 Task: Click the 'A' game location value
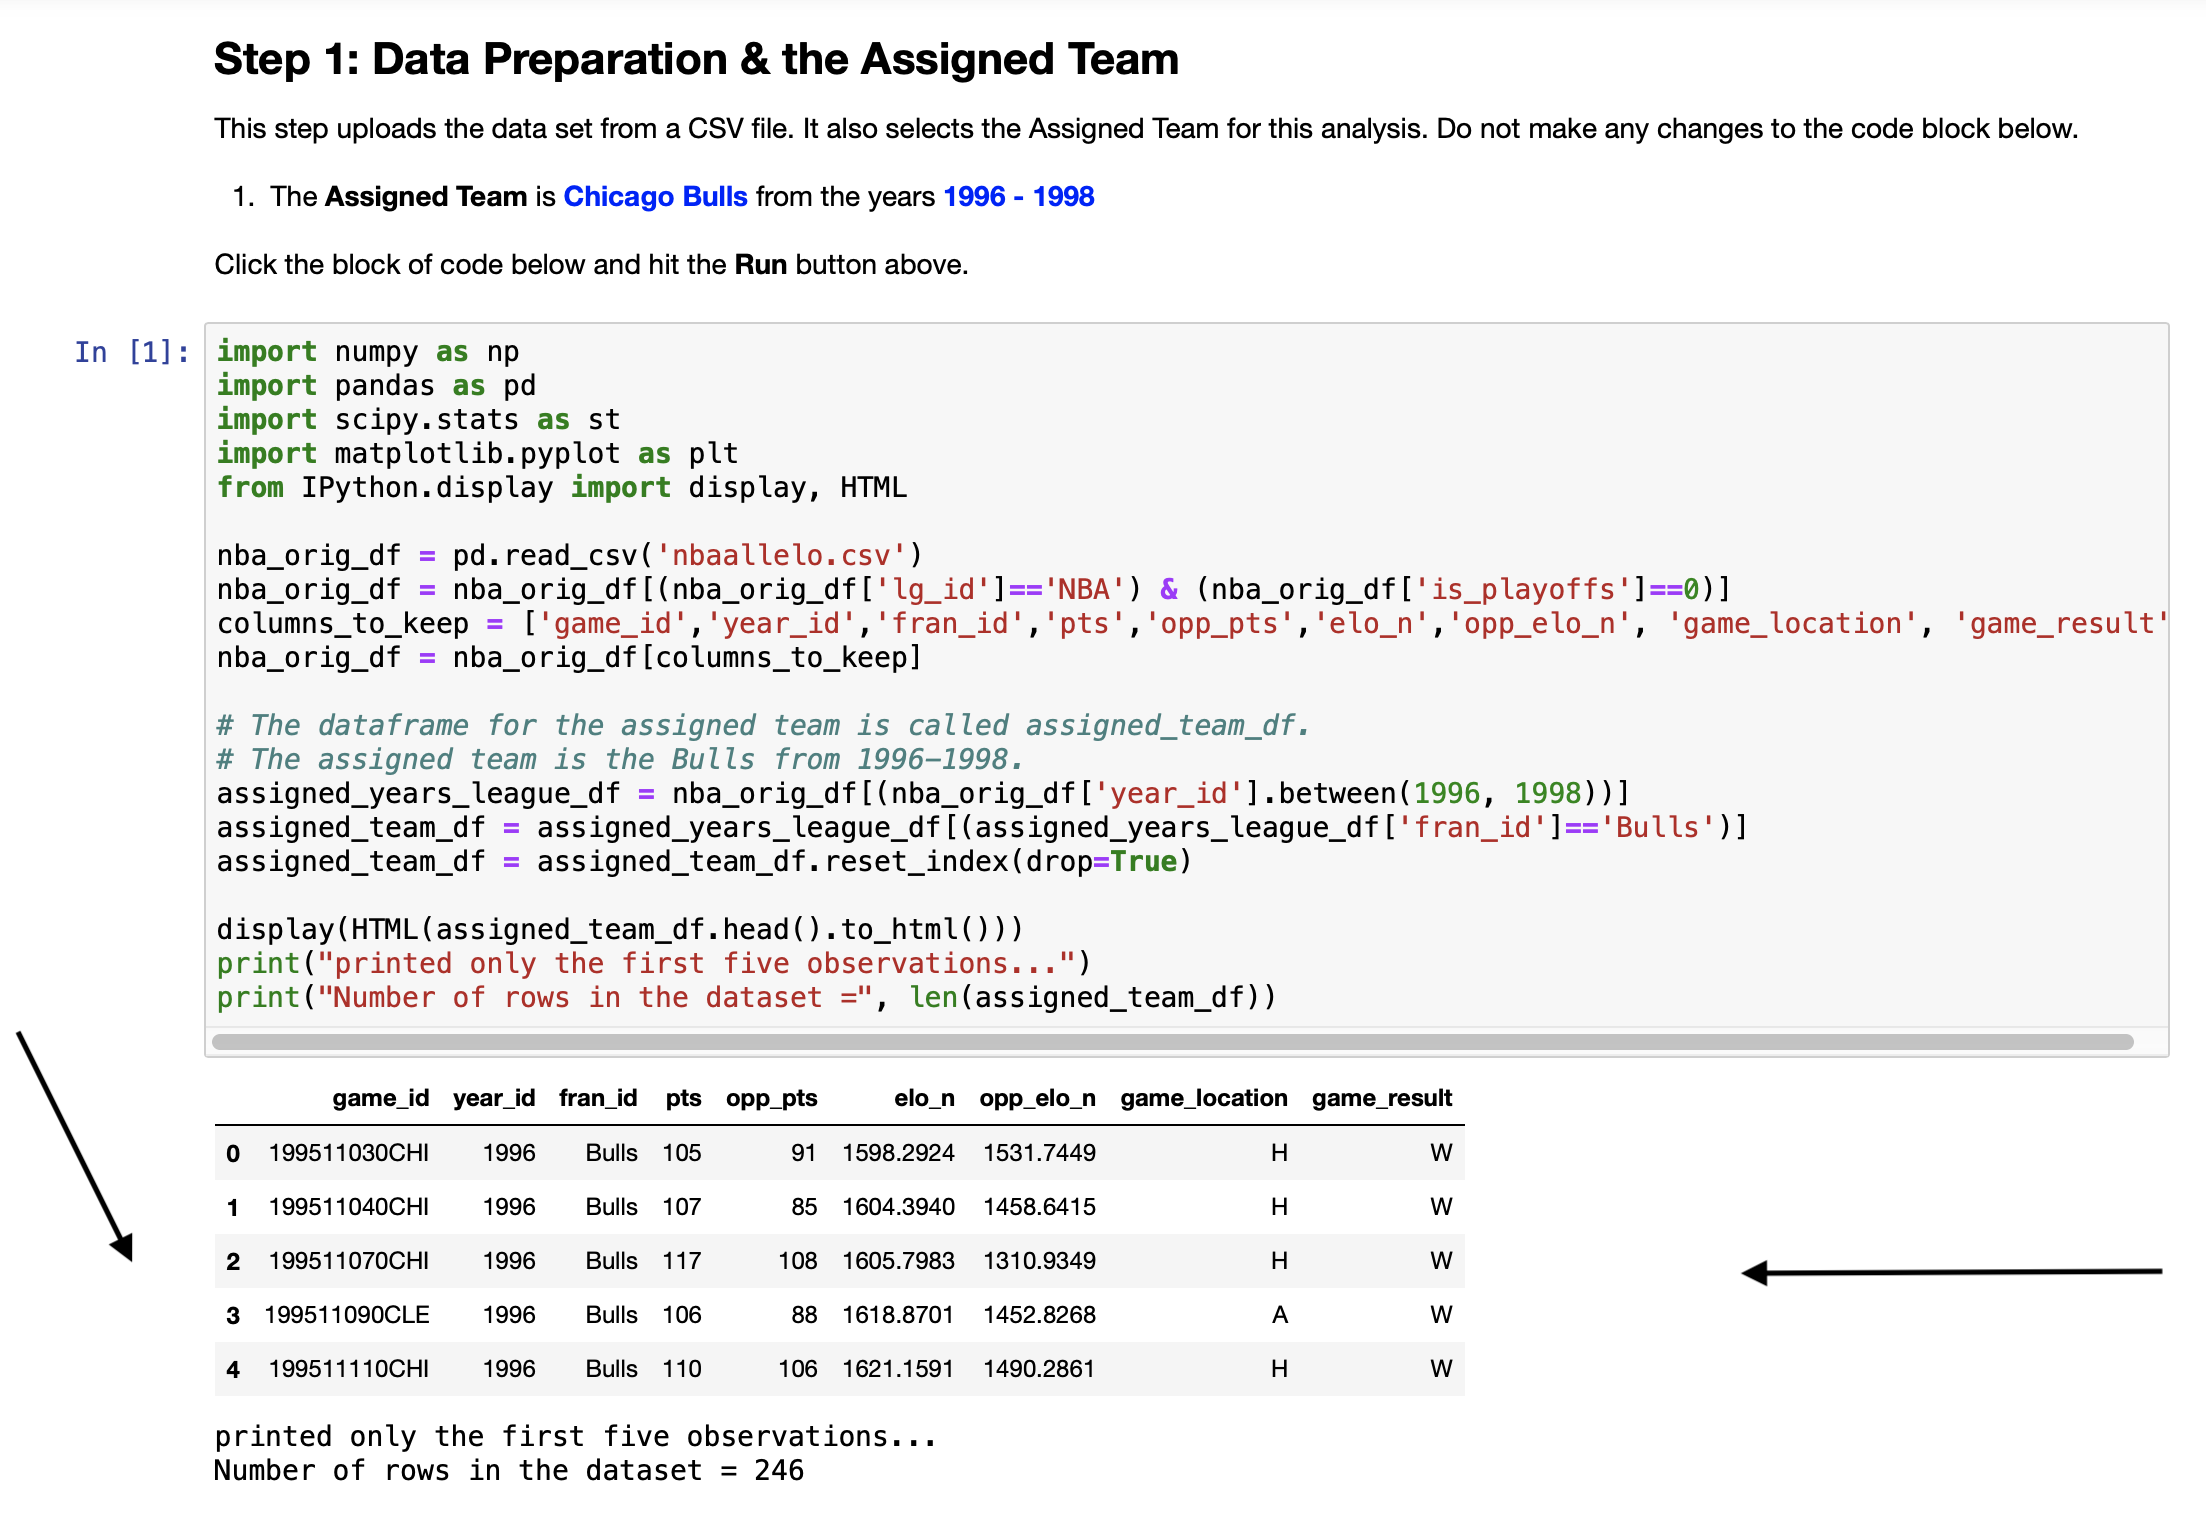(x=1279, y=1315)
